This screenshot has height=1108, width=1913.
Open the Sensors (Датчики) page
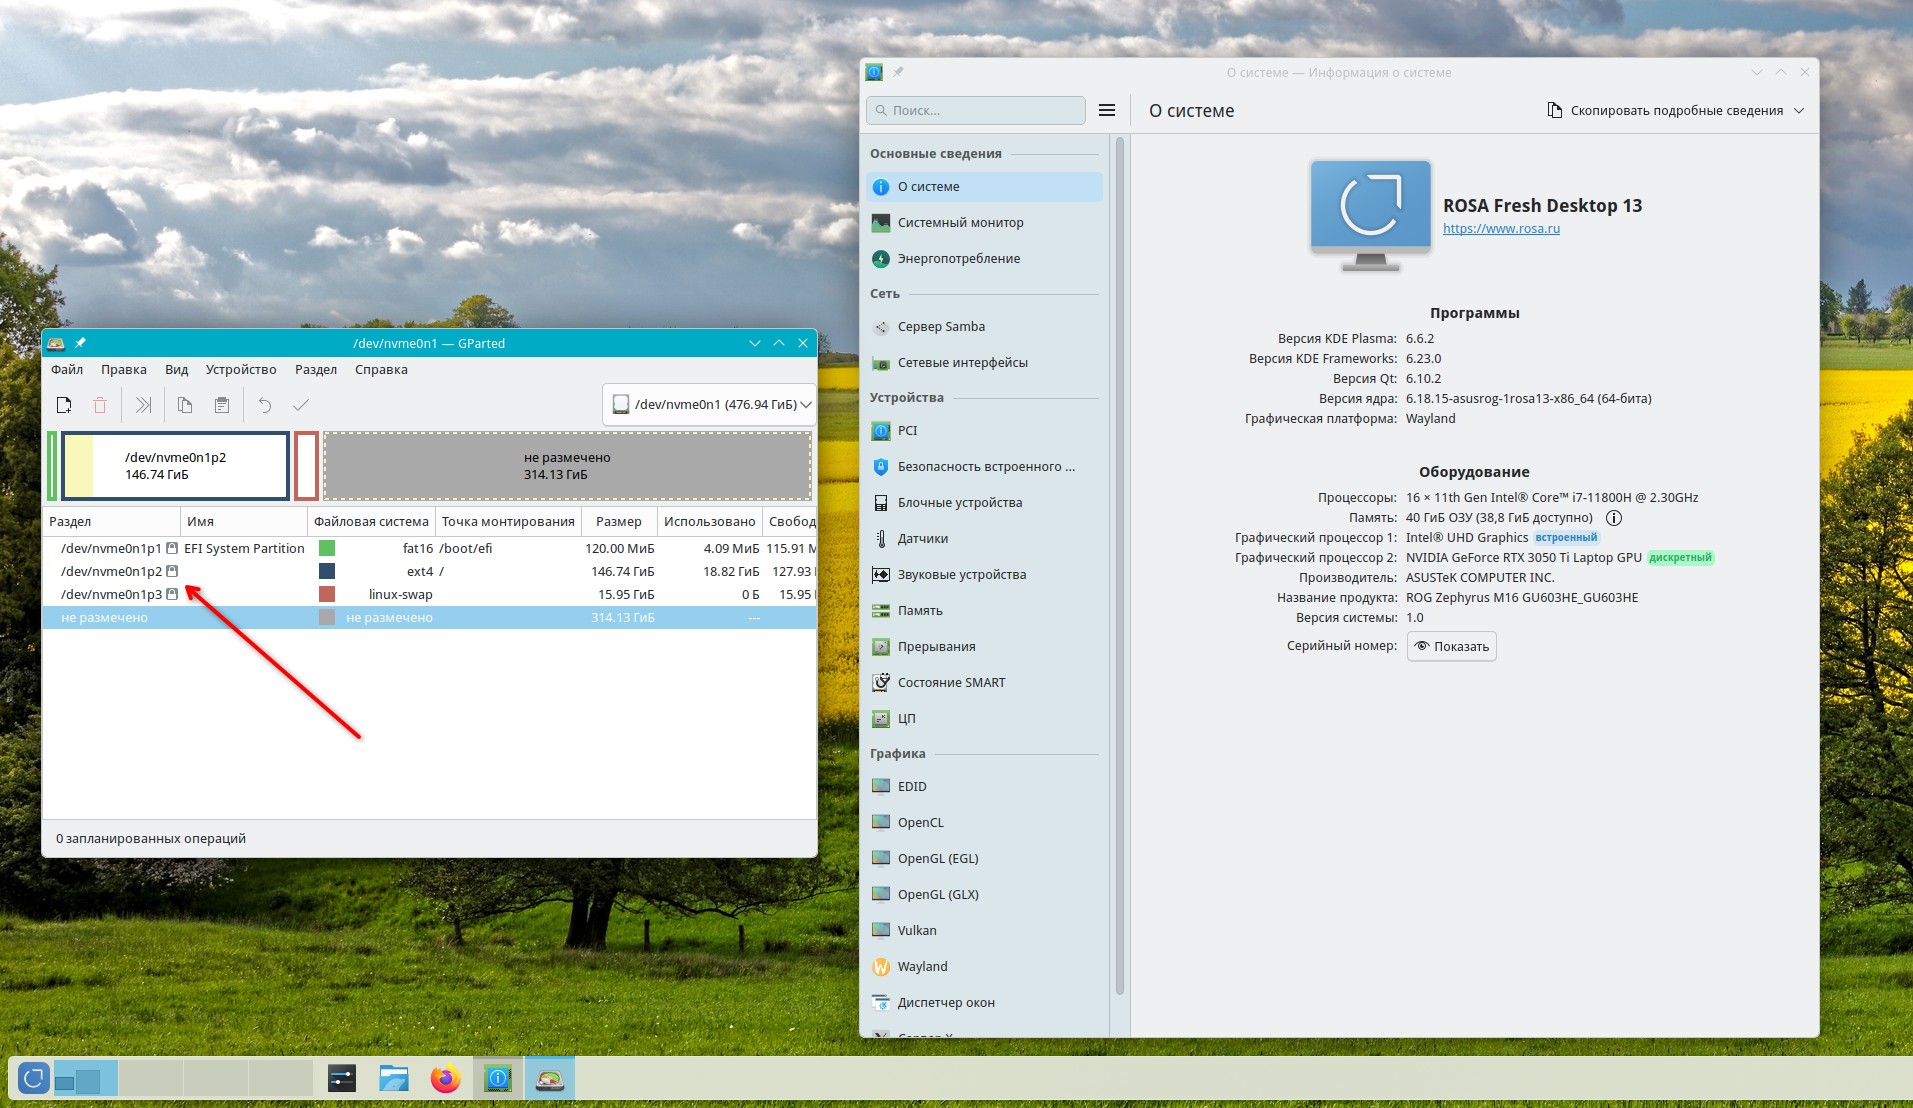tap(985, 539)
